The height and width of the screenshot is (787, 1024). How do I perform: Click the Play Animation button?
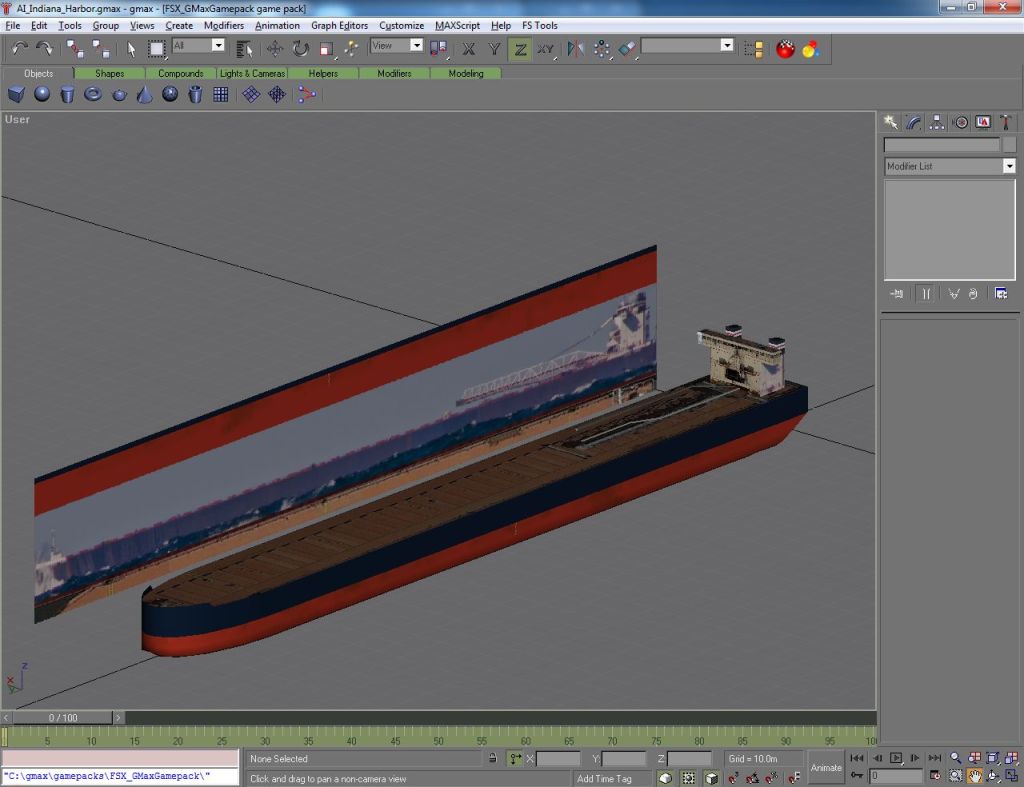click(x=896, y=758)
